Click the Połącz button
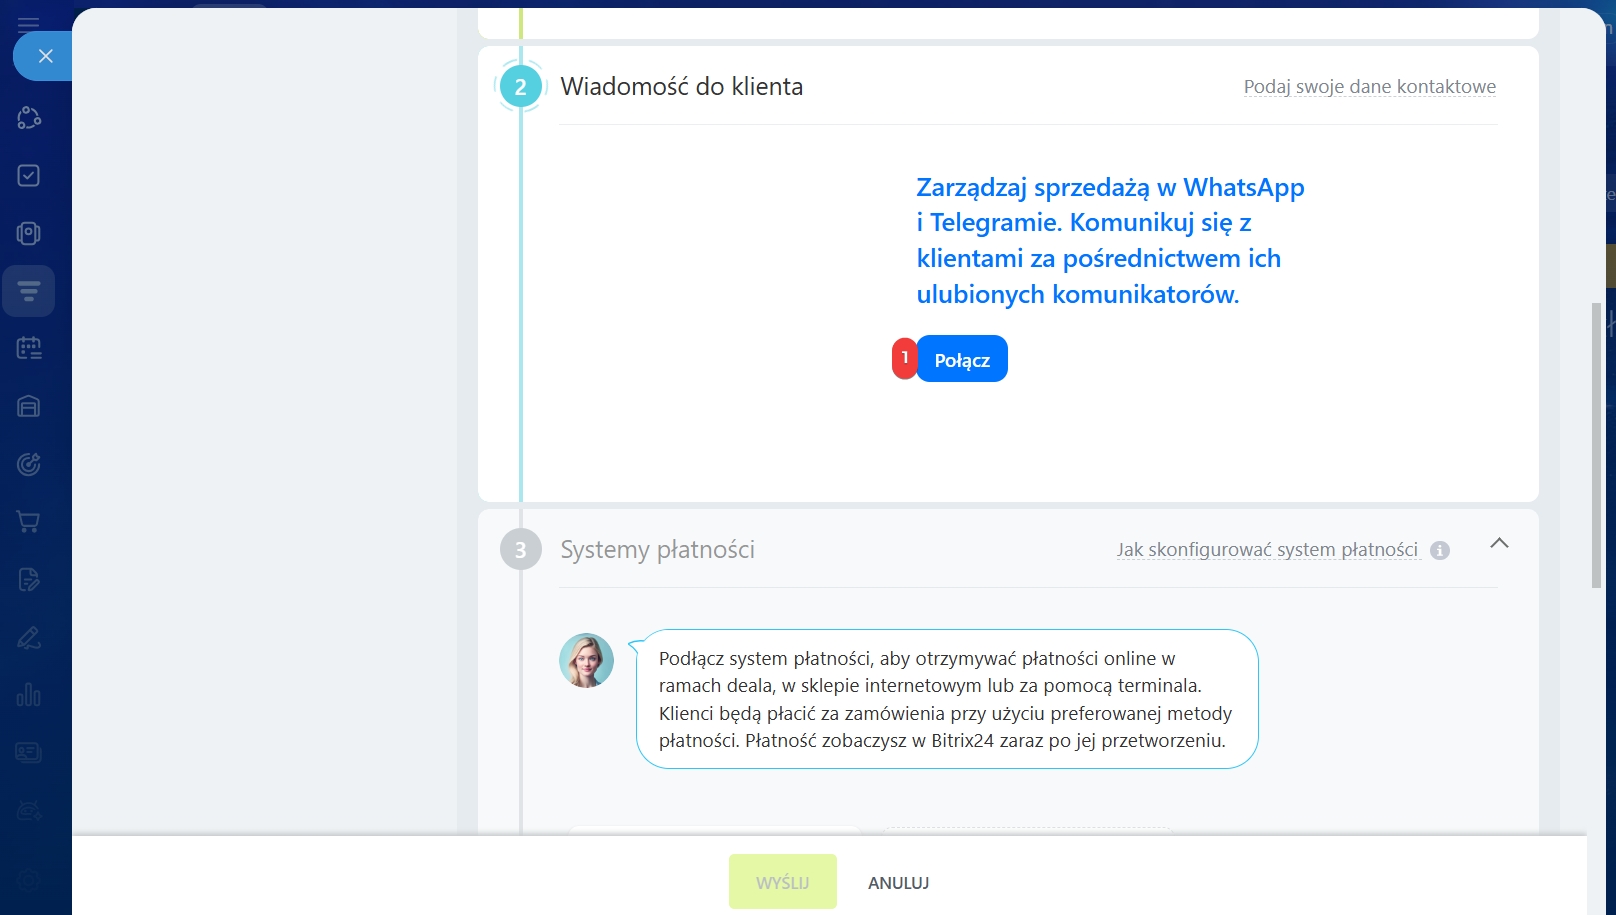The width and height of the screenshot is (1616, 915). tap(961, 359)
